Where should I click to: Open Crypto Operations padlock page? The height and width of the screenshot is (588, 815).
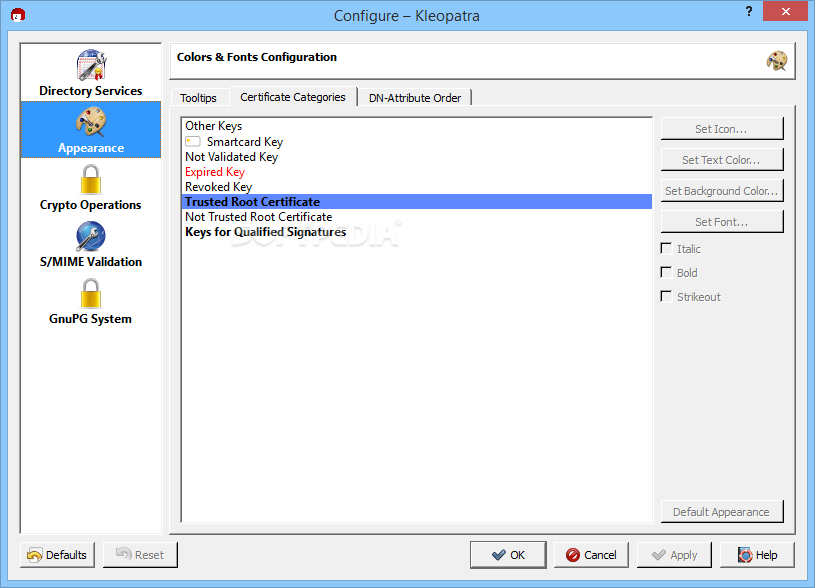coord(91,187)
